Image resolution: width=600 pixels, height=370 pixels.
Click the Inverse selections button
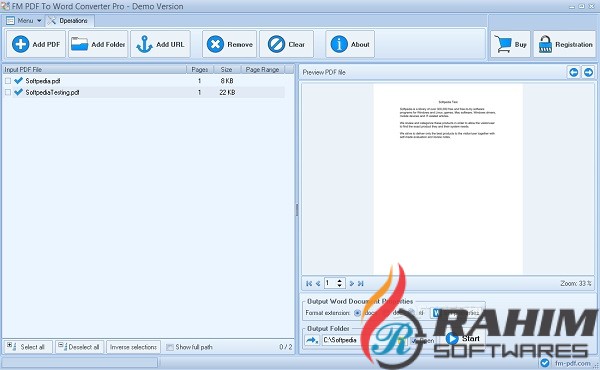pos(133,347)
